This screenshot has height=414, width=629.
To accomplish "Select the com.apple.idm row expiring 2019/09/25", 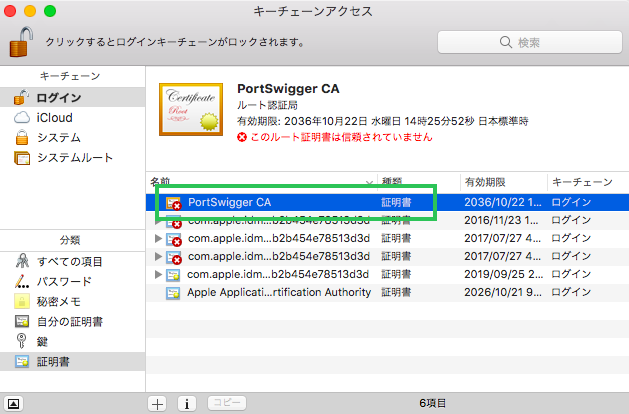I will tap(388, 274).
